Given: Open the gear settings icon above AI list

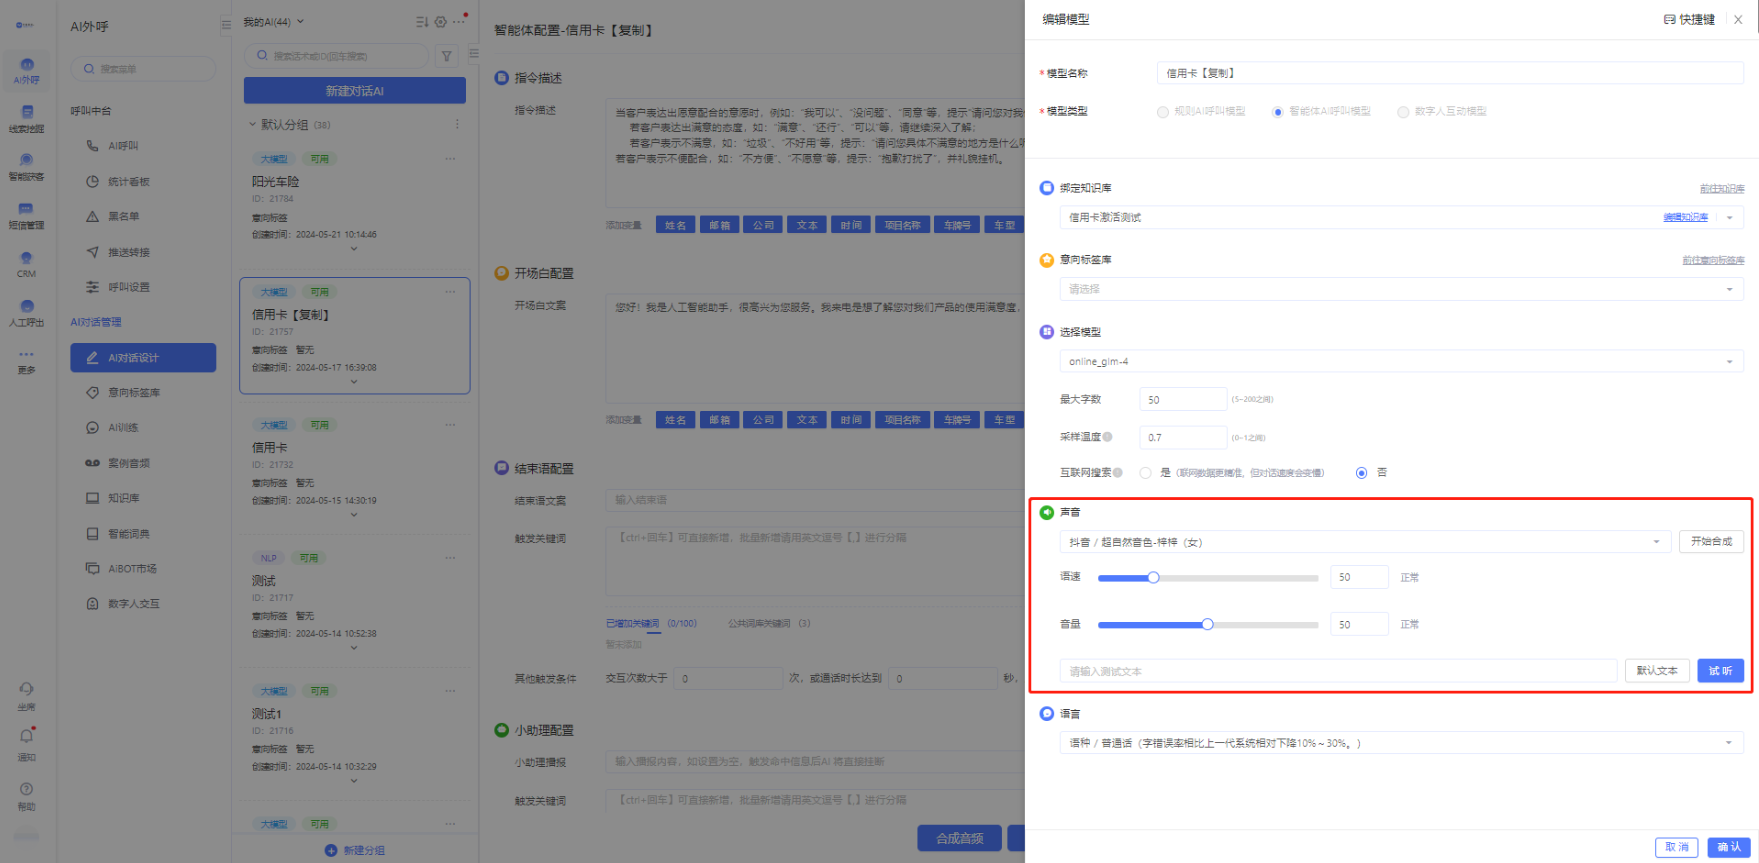Looking at the screenshot, I should point(440,22).
